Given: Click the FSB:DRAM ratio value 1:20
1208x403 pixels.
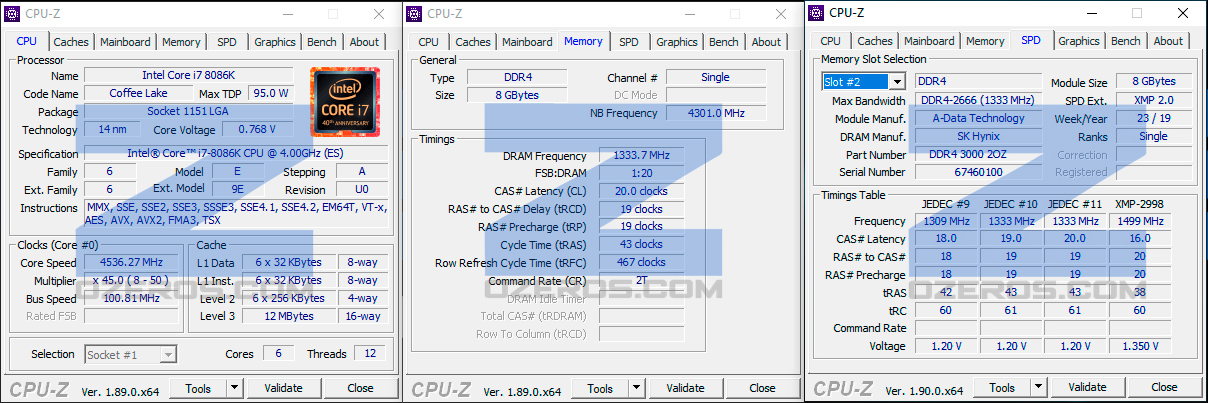Looking at the screenshot, I should (x=642, y=174).
